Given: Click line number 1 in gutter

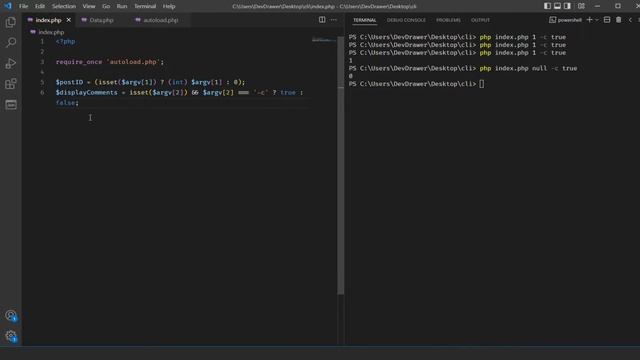Looking at the screenshot, I should [x=42, y=41].
